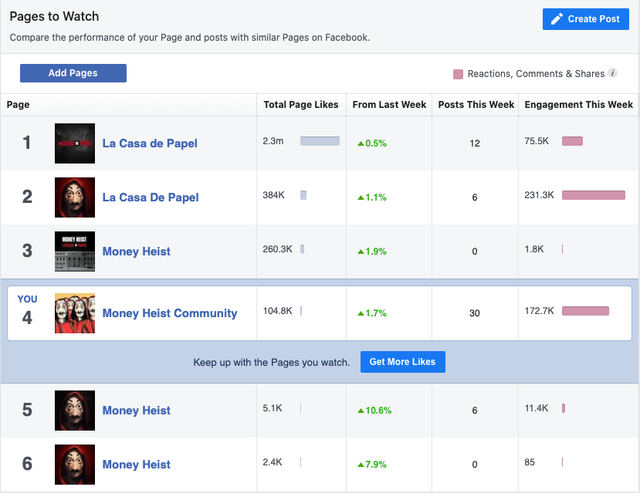Click the 7.9% growth figure
Image resolution: width=640 pixels, height=493 pixels.
point(372,464)
